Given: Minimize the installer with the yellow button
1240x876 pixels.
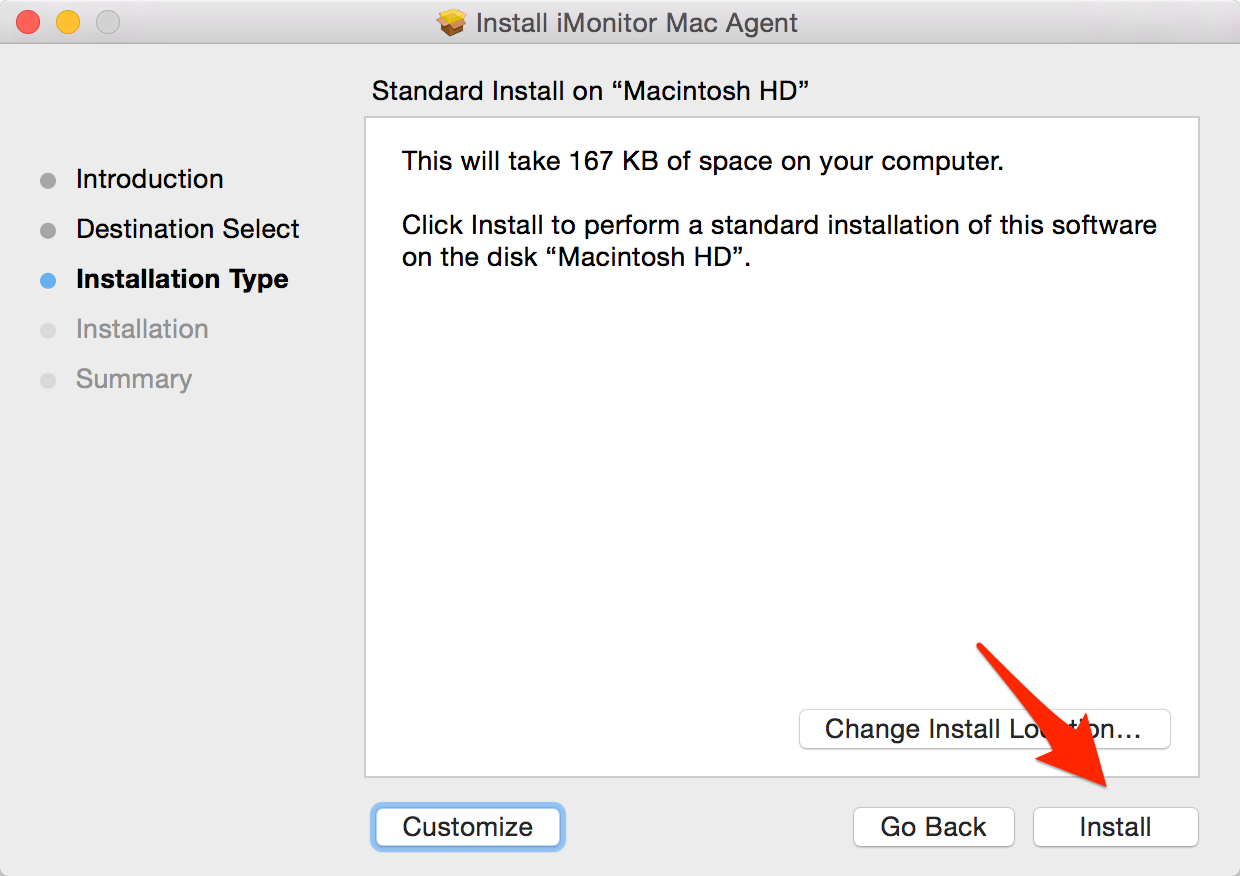Looking at the screenshot, I should (x=67, y=22).
